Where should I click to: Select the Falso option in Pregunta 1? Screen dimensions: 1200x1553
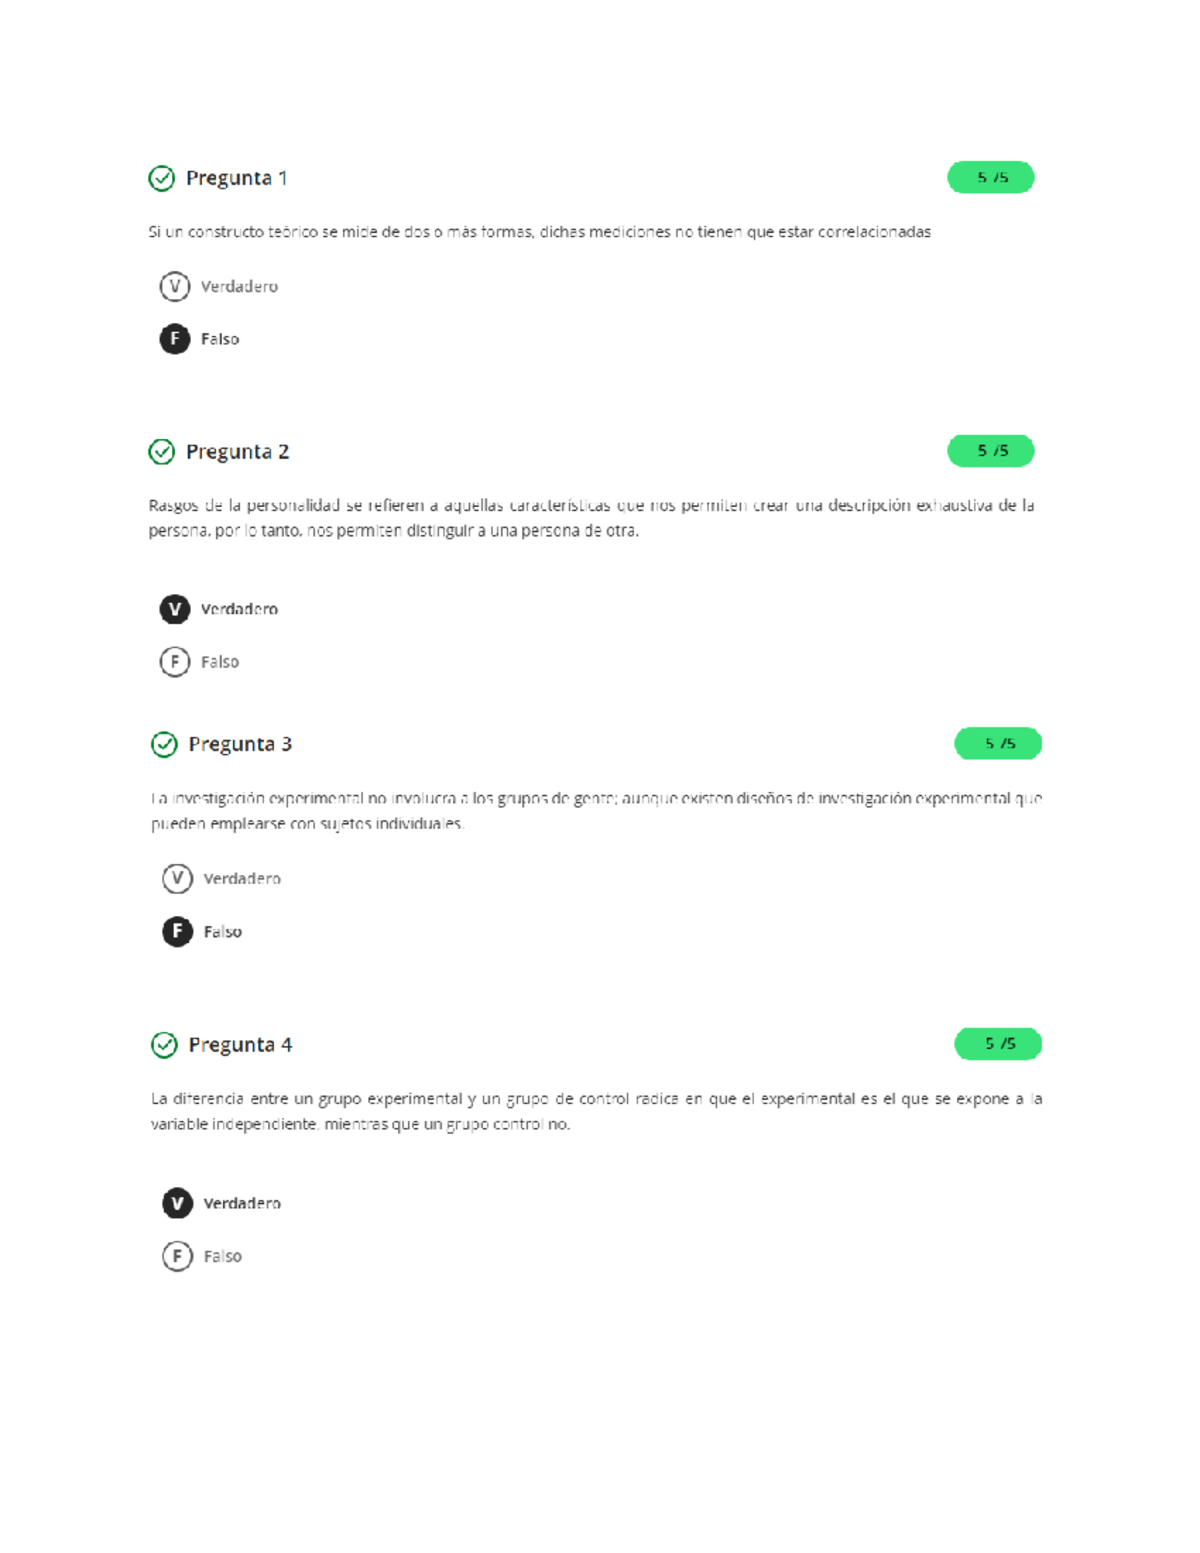(x=175, y=339)
